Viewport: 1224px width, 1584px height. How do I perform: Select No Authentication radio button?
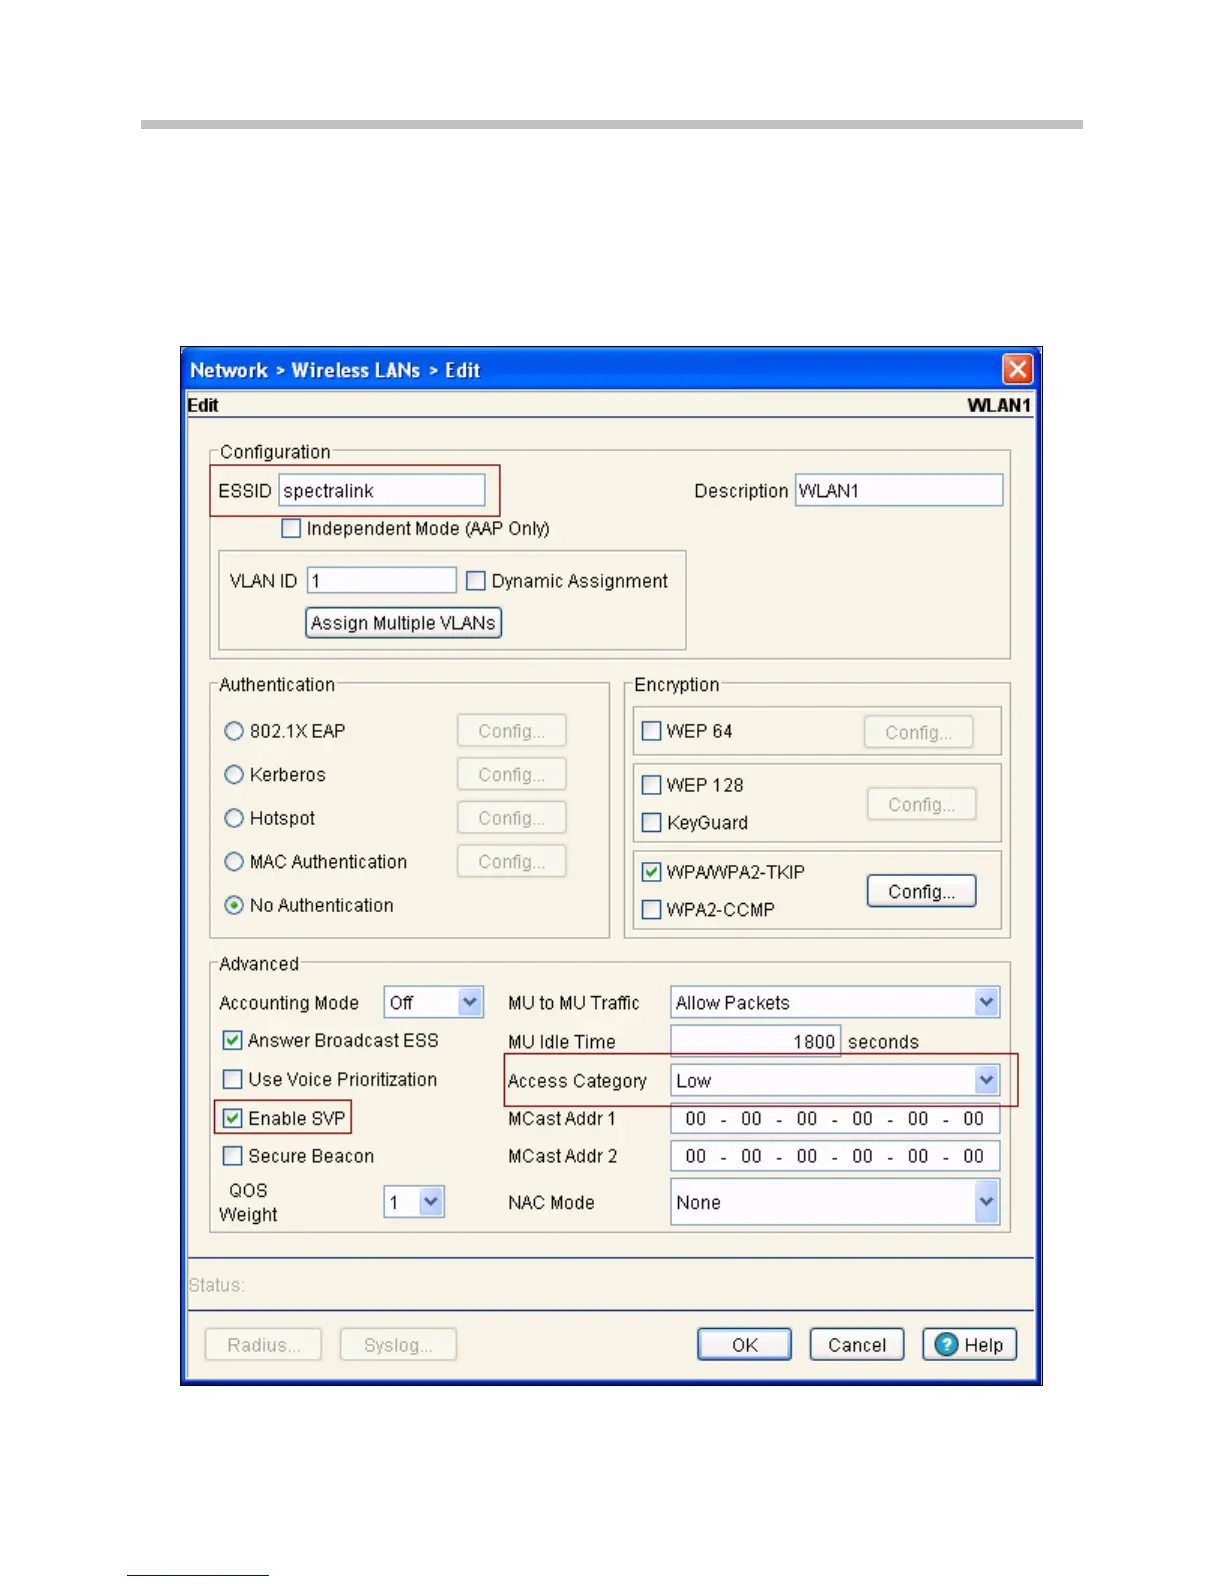point(234,905)
